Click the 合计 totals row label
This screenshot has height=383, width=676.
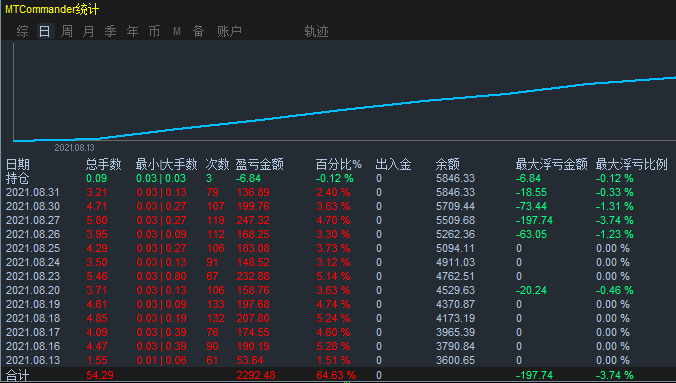18,375
